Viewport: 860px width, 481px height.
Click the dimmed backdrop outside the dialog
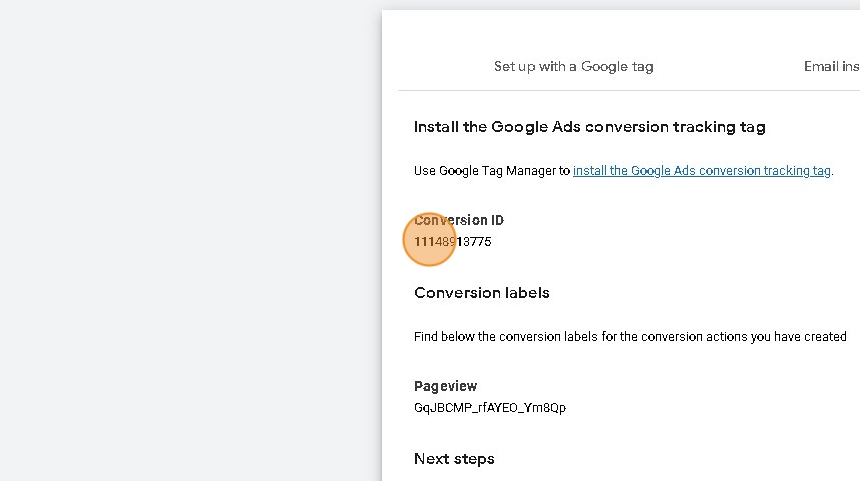(190, 240)
